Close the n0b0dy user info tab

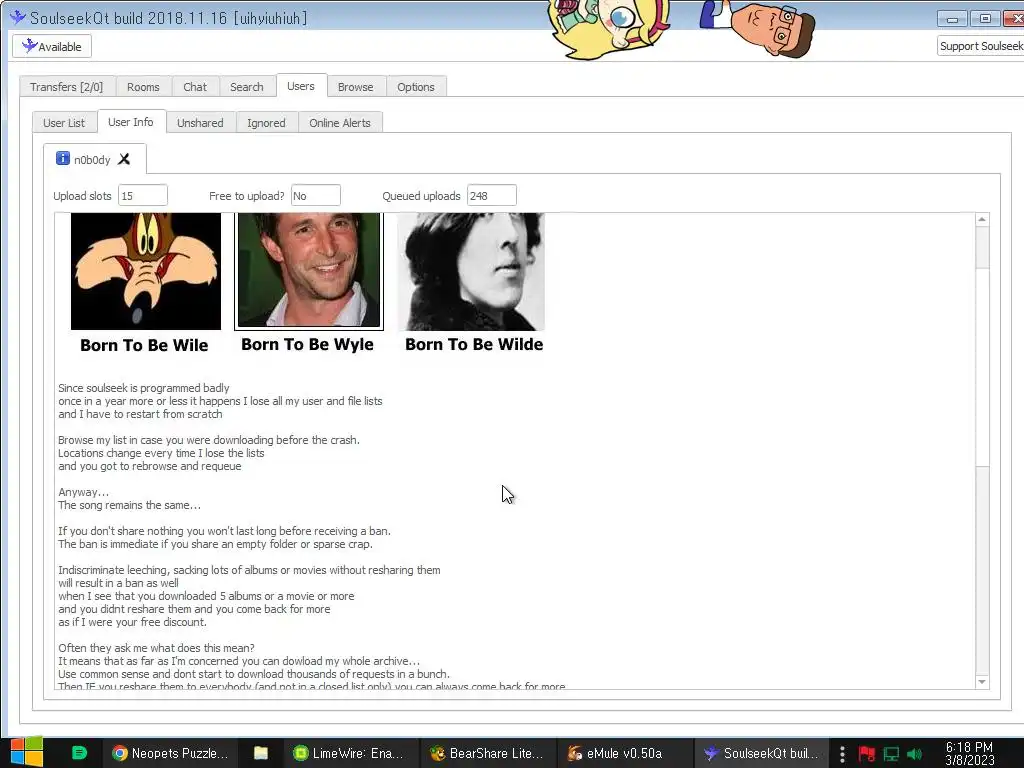124,159
